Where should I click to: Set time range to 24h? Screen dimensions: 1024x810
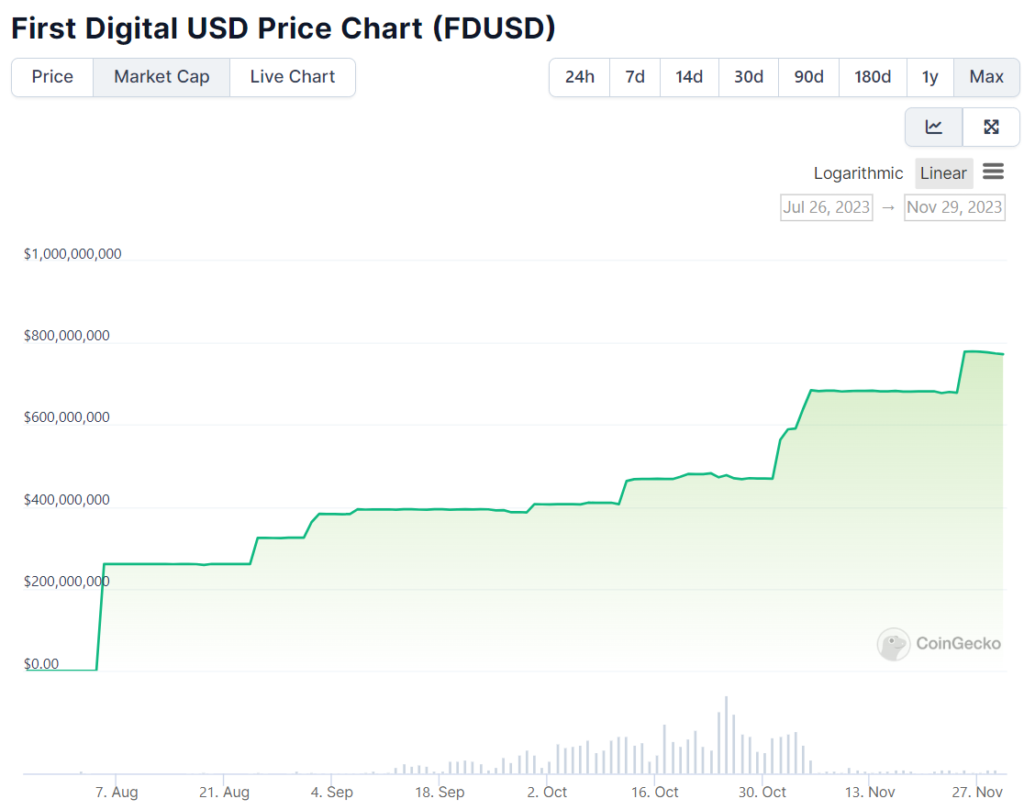pos(579,77)
